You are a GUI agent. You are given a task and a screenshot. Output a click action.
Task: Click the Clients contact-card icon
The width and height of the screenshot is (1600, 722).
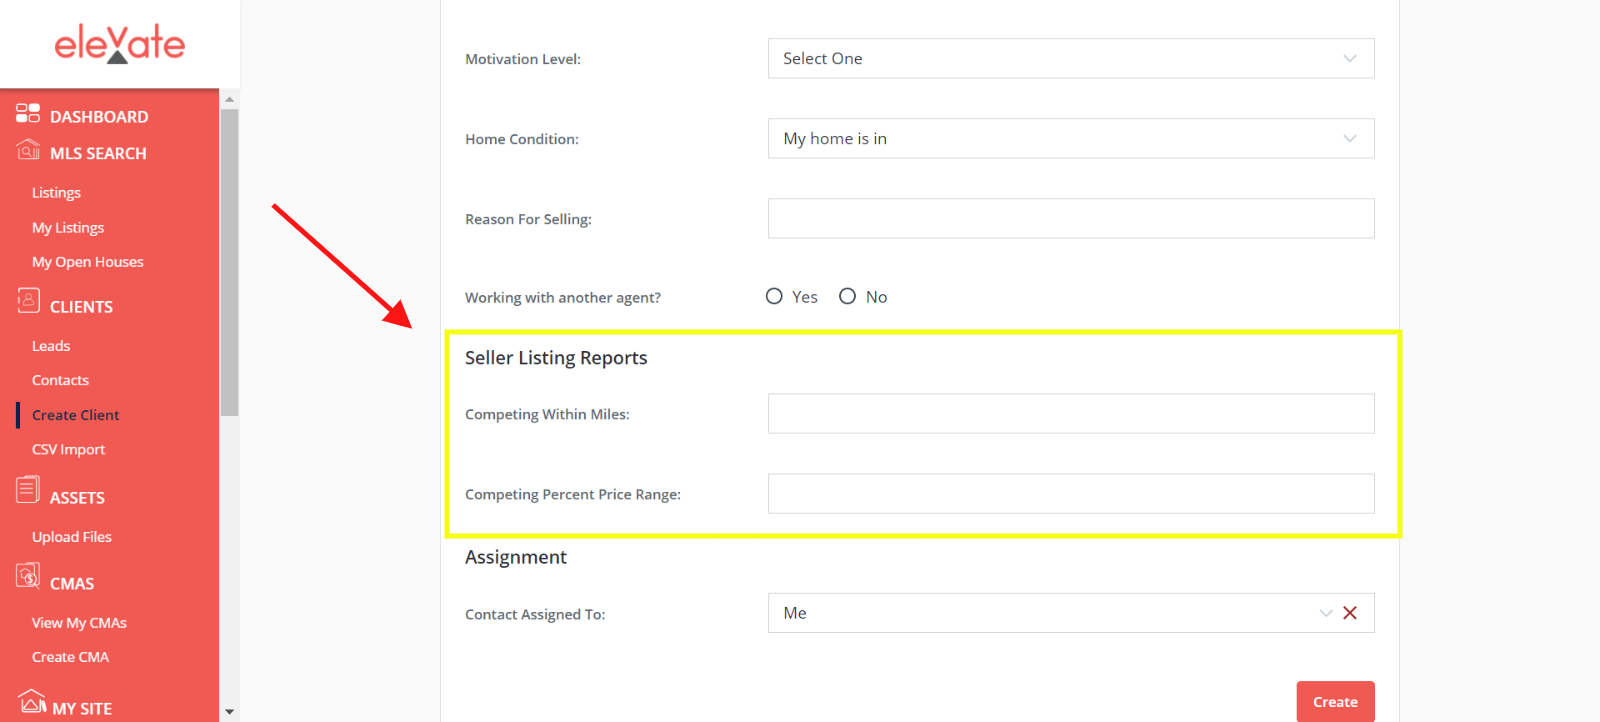28,300
